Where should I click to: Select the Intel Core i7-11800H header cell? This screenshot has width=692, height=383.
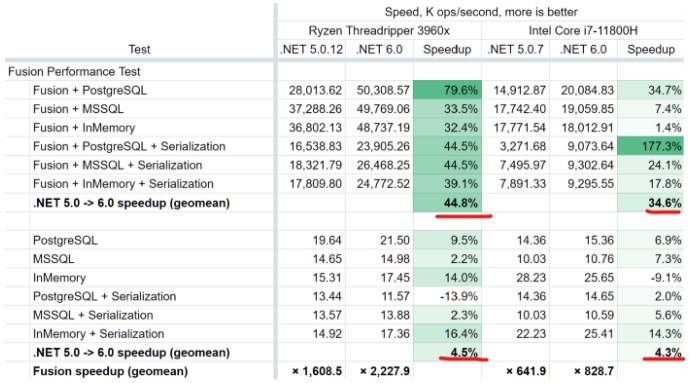pyautogui.click(x=583, y=30)
